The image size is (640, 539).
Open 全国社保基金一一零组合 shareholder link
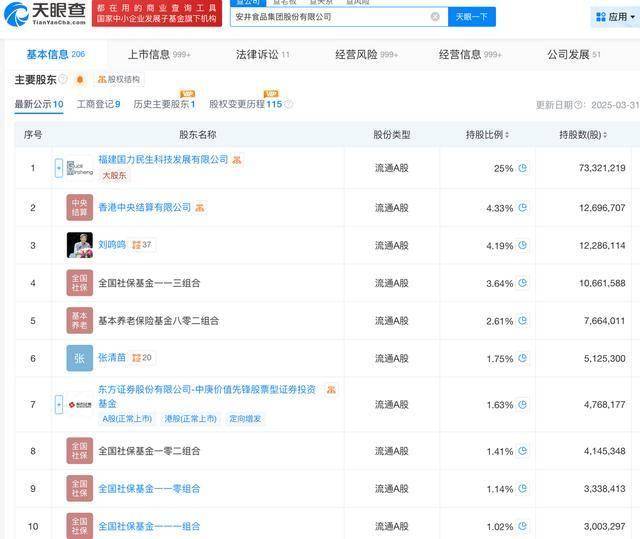pos(149,489)
